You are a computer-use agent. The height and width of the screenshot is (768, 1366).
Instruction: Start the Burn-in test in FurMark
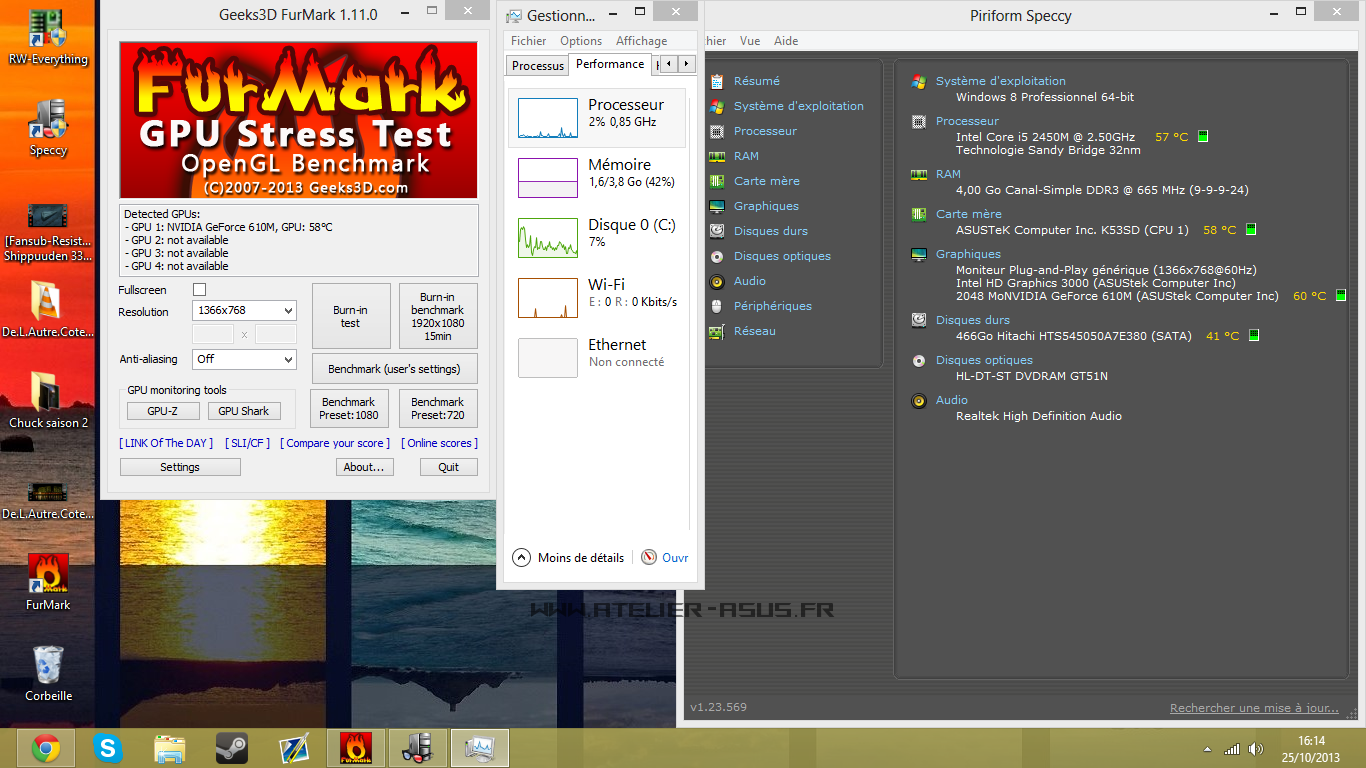pyautogui.click(x=350, y=317)
